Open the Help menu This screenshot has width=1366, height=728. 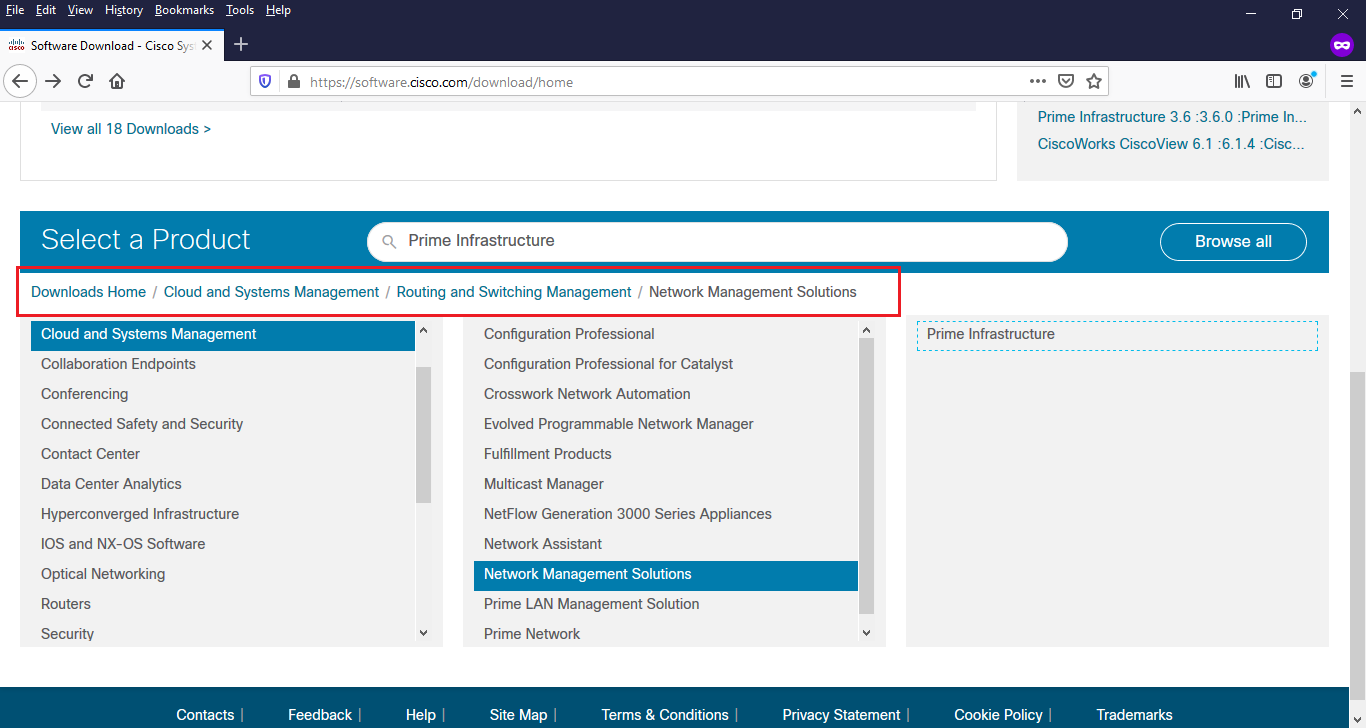tap(278, 10)
